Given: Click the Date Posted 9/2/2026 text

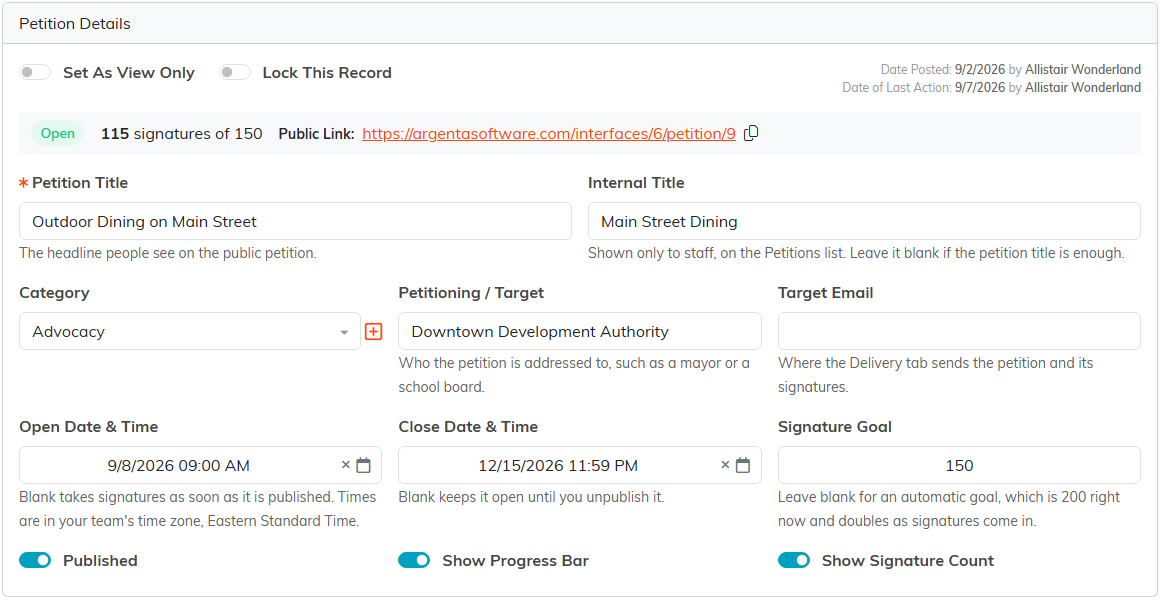Looking at the screenshot, I should 1011,70.
